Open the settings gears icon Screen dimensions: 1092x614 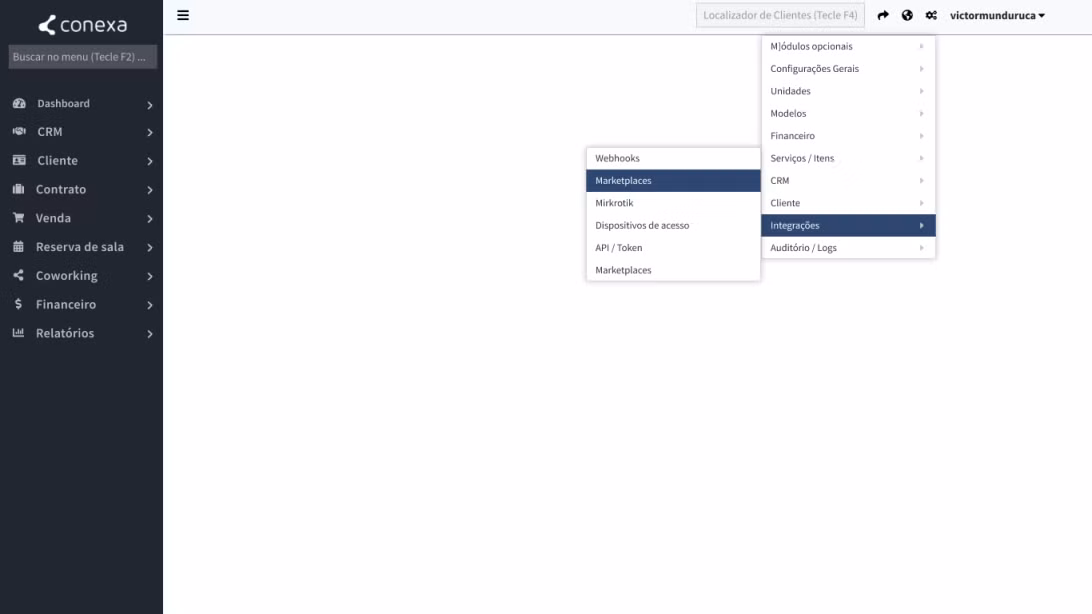pyautogui.click(x=931, y=16)
